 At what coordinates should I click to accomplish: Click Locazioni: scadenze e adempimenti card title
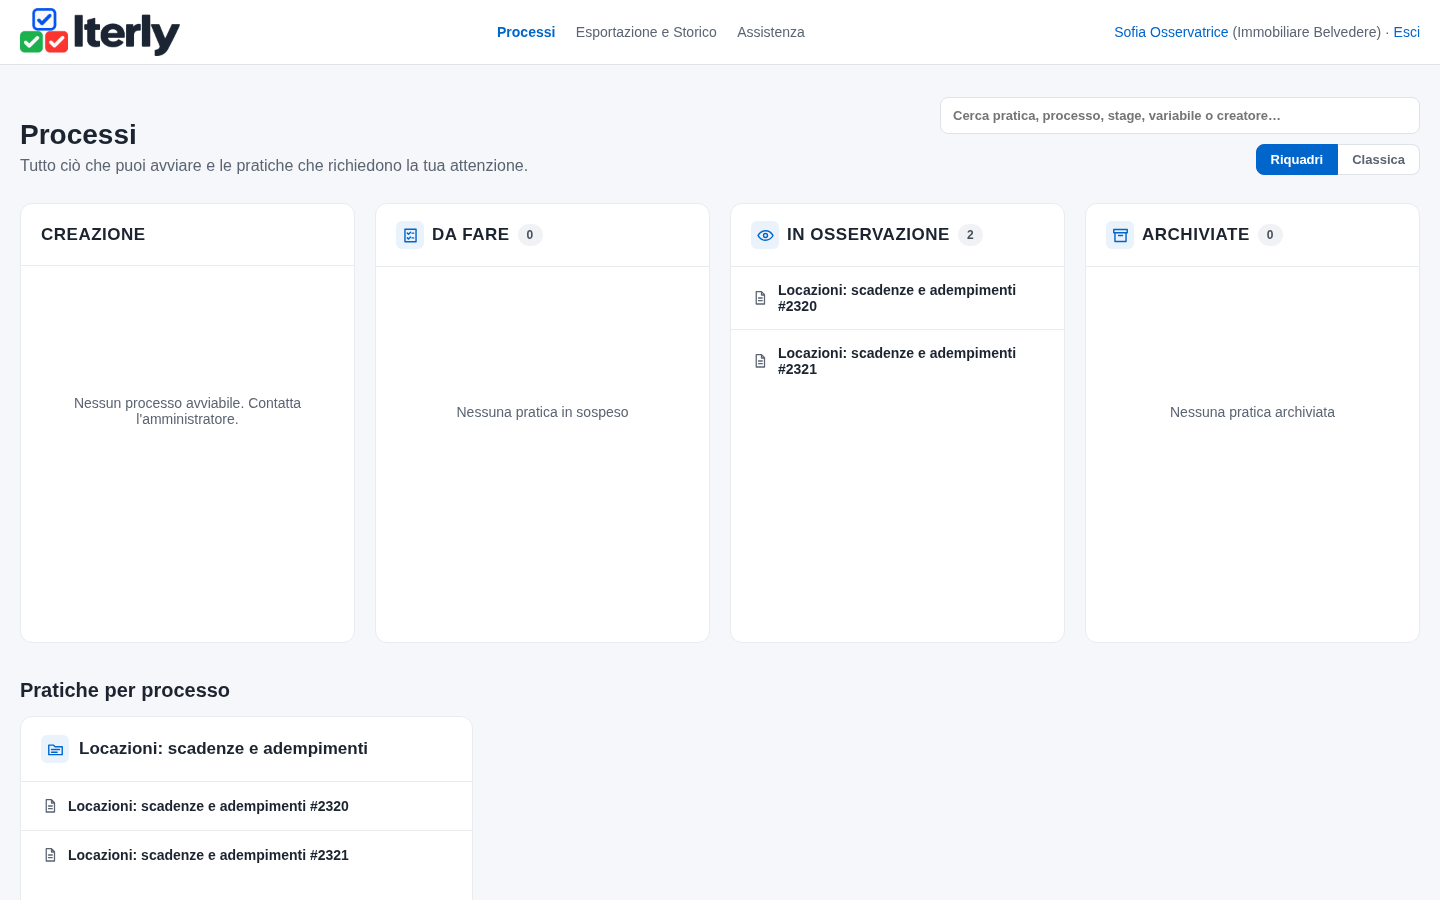click(223, 749)
